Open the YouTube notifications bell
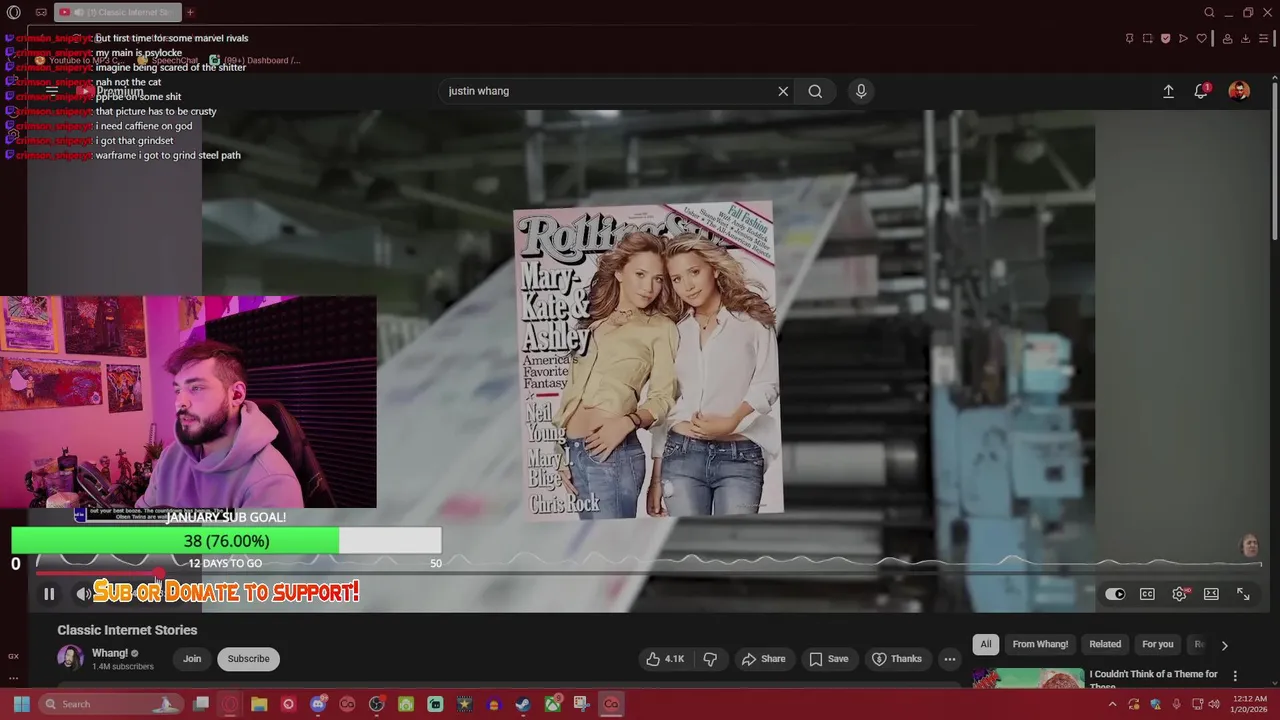The width and height of the screenshot is (1280, 720). [1201, 91]
